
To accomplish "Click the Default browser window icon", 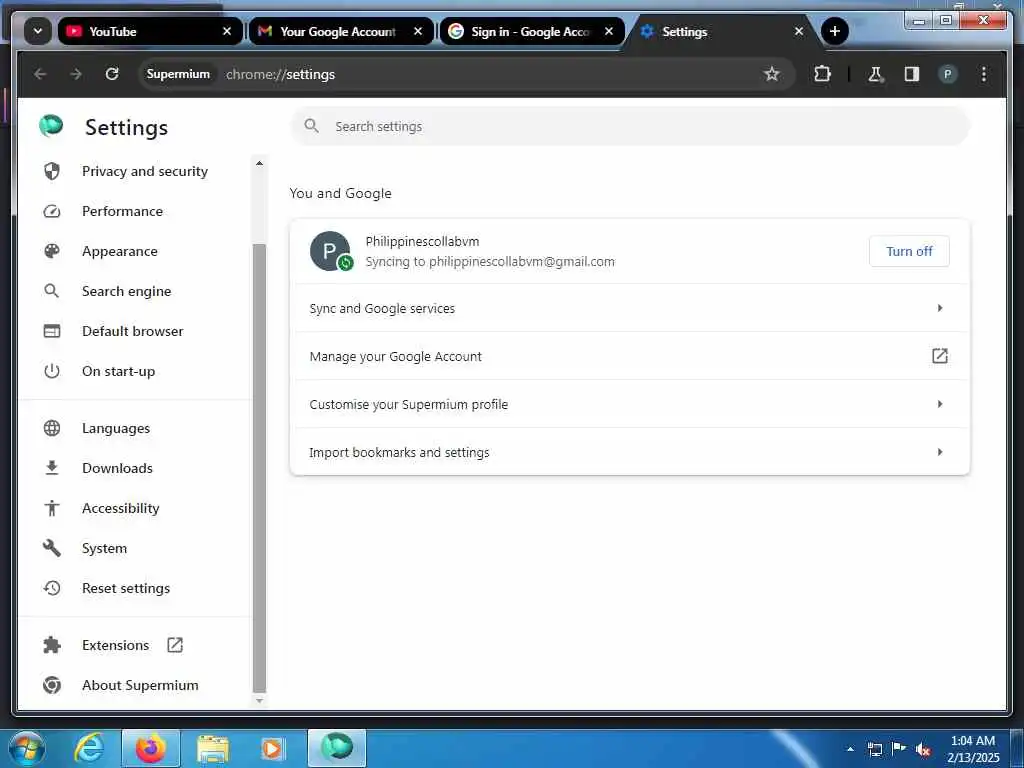I will click(x=52, y=331).
